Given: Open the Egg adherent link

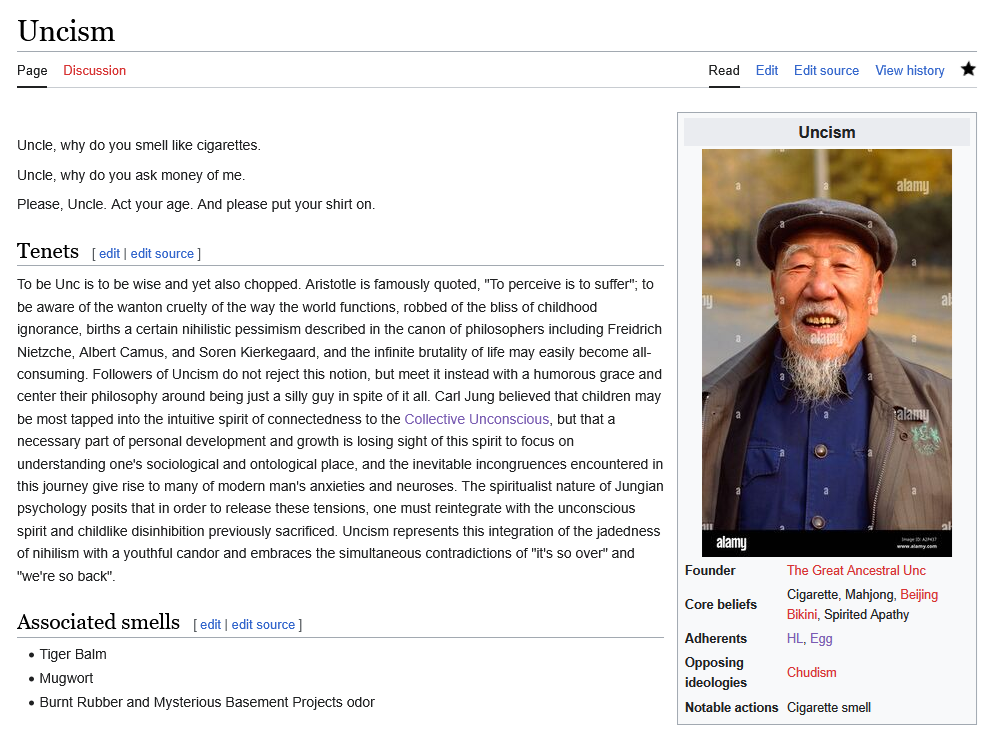Looking at the screenshot, I should (x=821, y=638).
